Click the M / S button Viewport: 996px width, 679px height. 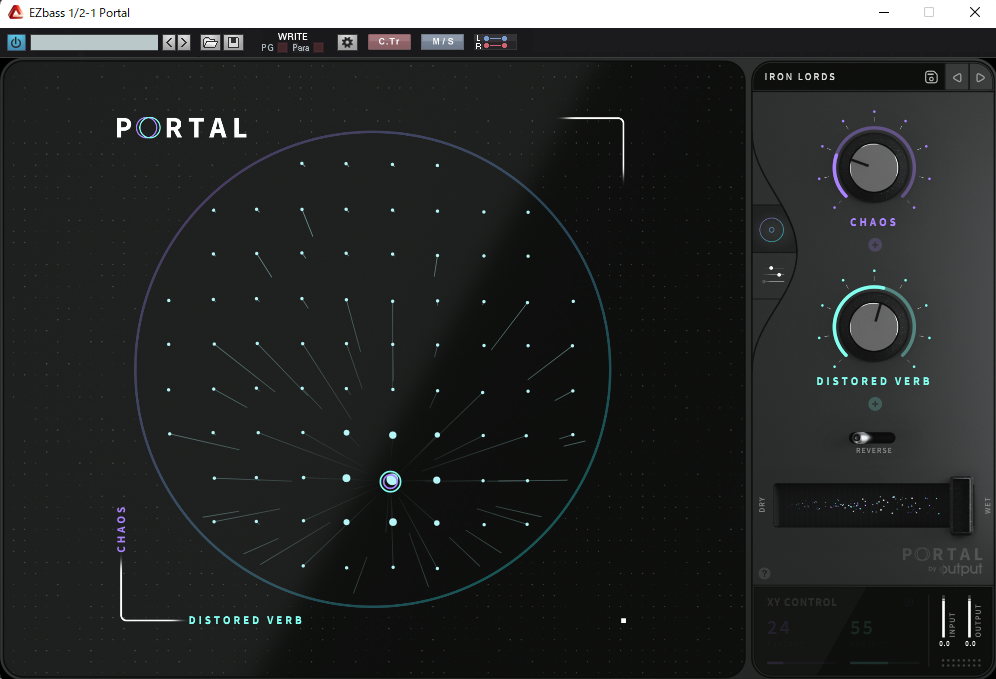[x=443, y=42]
